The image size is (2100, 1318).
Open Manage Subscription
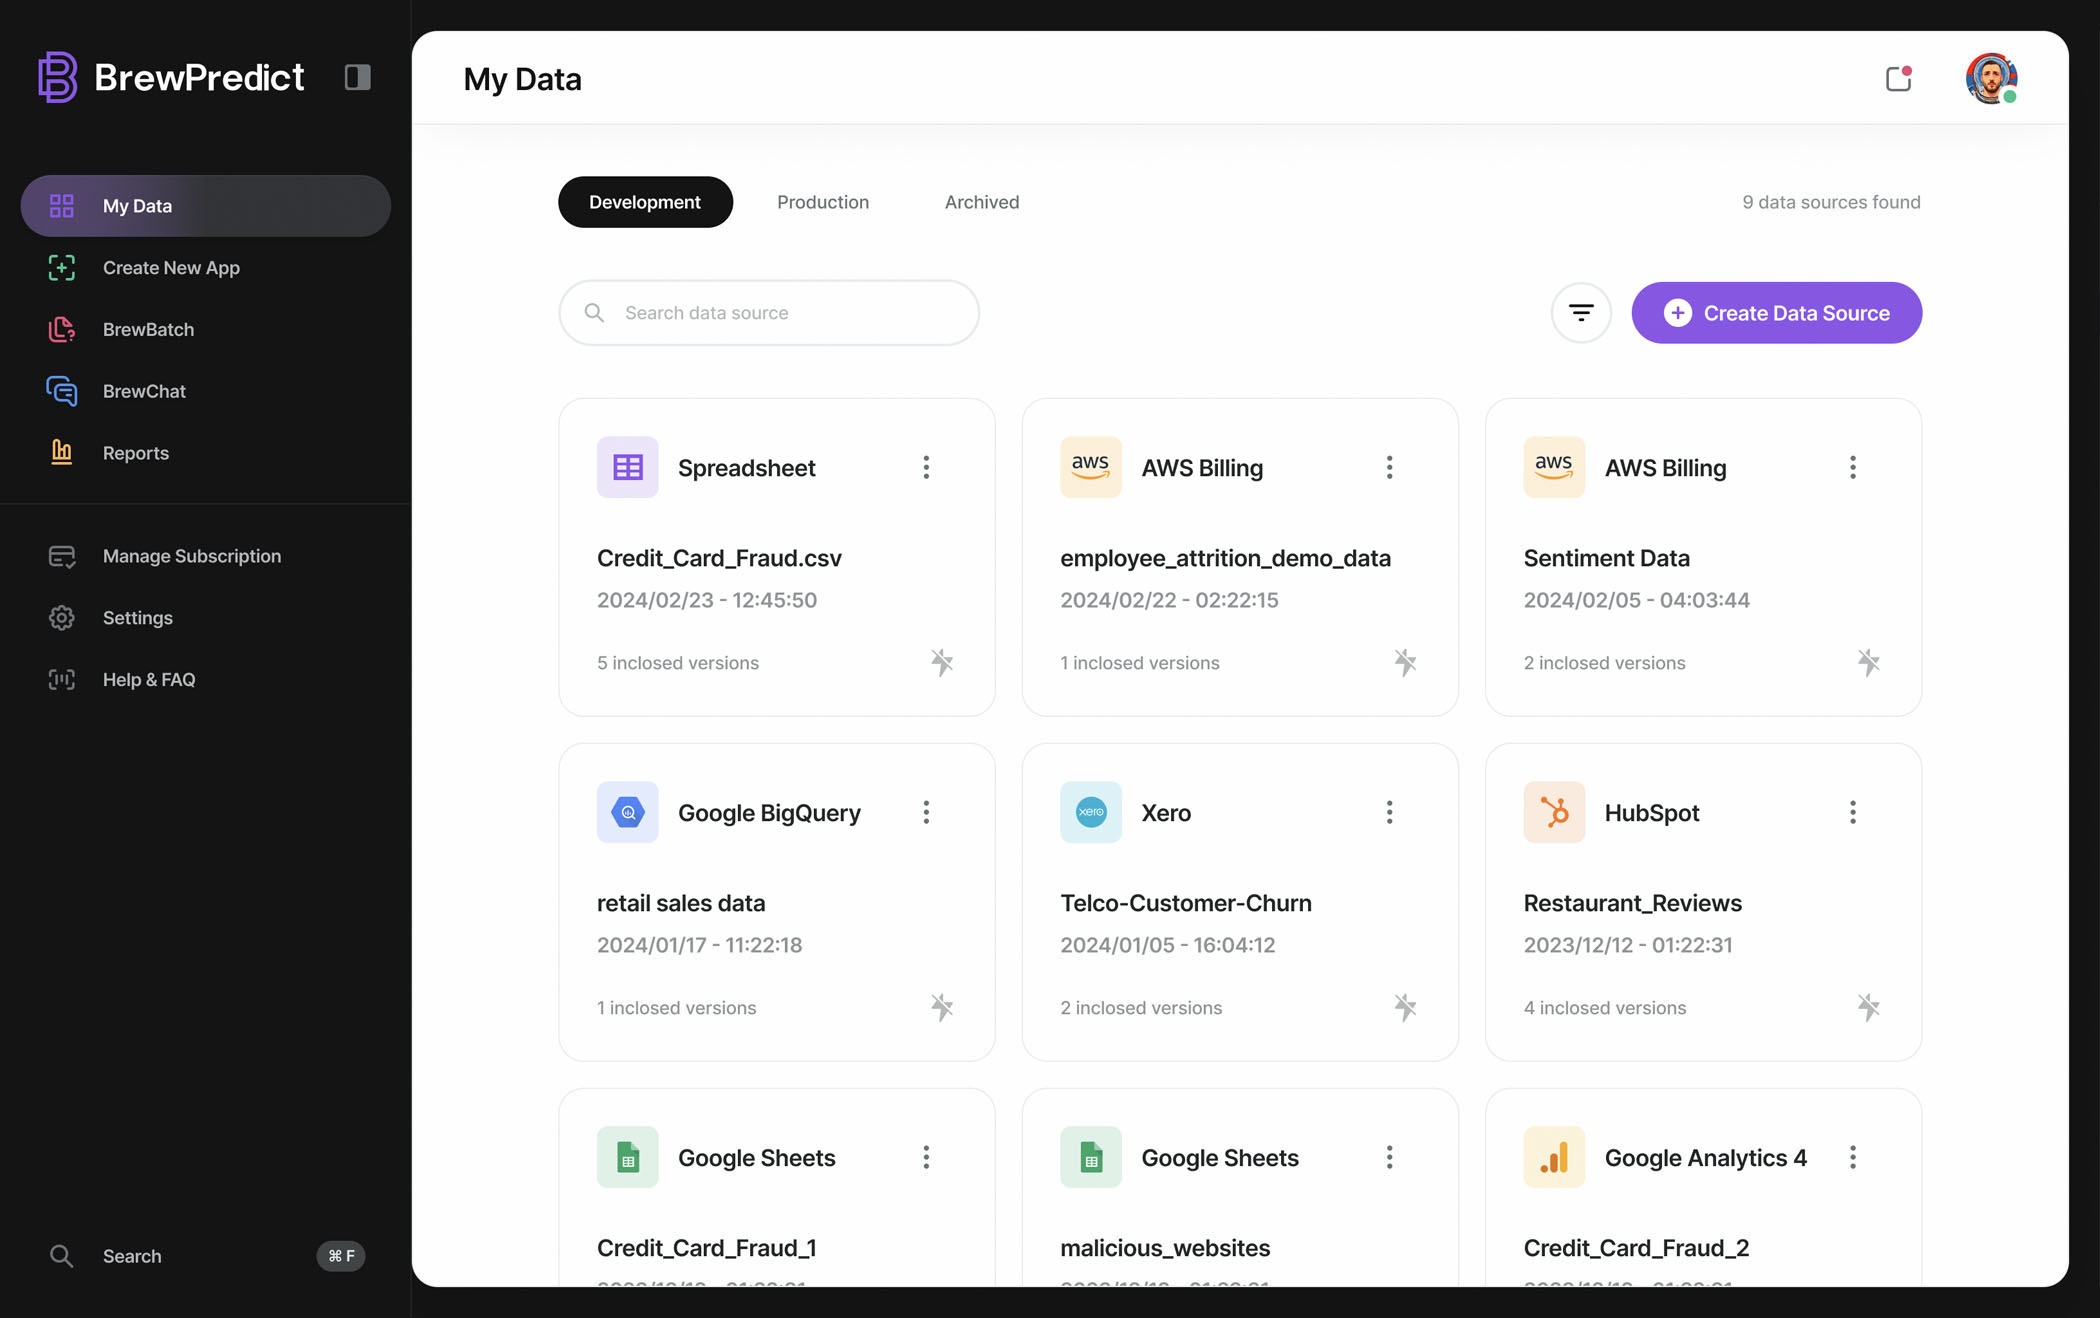coord(206,556)
